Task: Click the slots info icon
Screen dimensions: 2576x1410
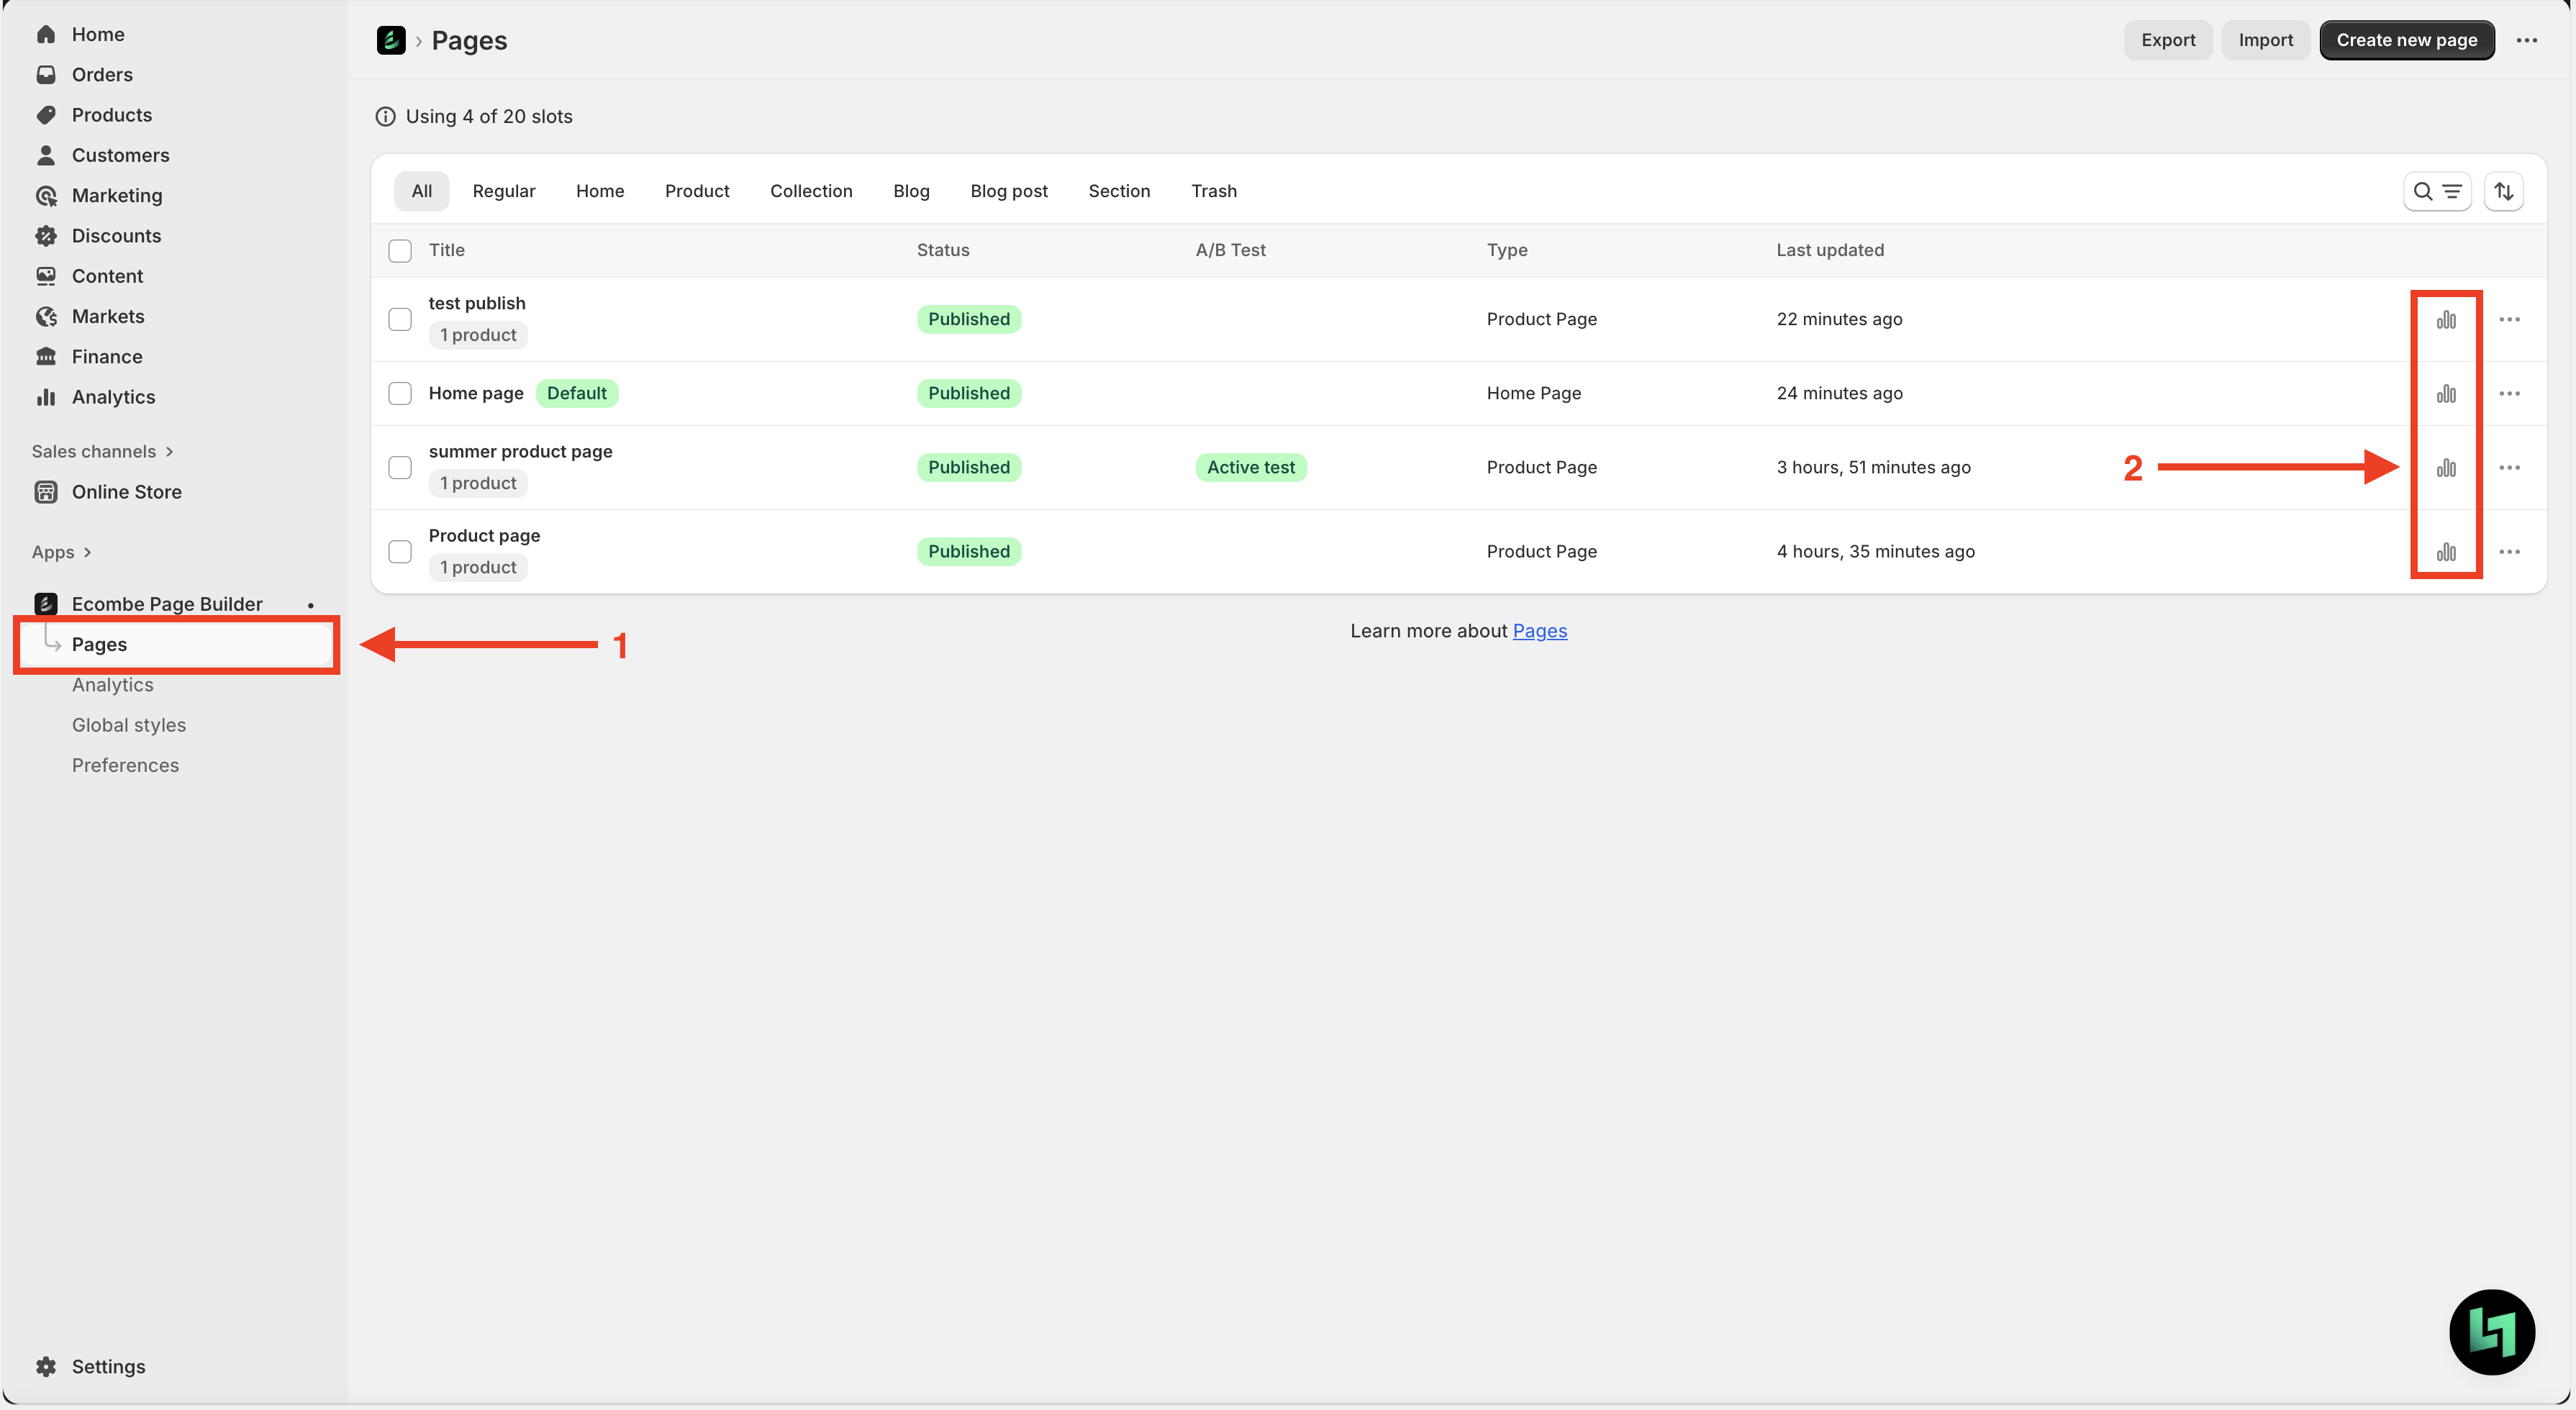Action: tap(385, 117)
